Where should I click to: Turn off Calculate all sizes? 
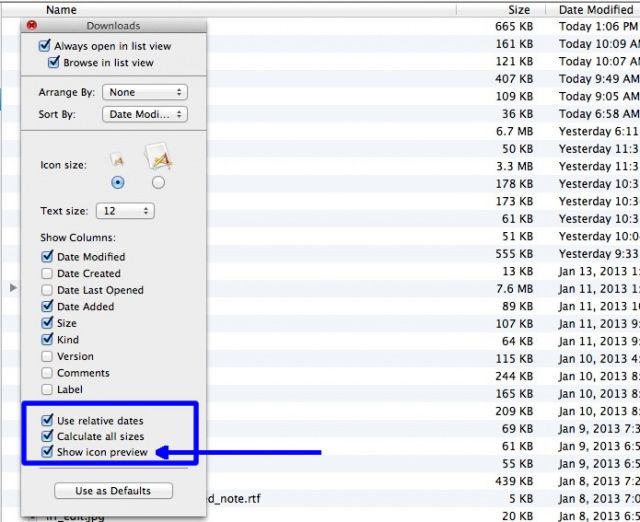[47, 436]
